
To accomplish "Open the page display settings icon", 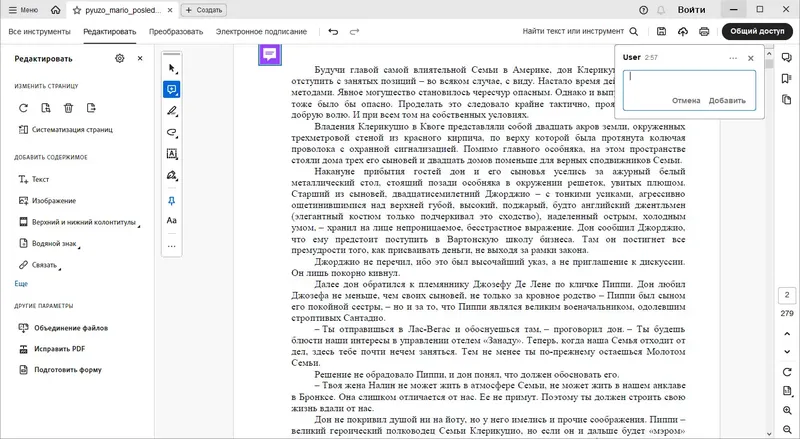I will [x=787, y=391].
